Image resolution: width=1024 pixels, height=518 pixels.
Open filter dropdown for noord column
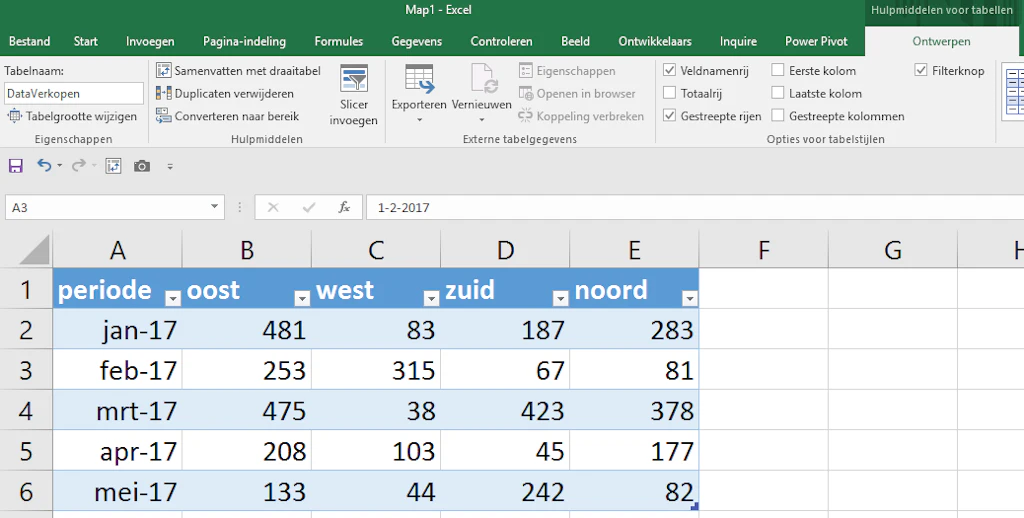pyautogui.click(x=690, y=299)
